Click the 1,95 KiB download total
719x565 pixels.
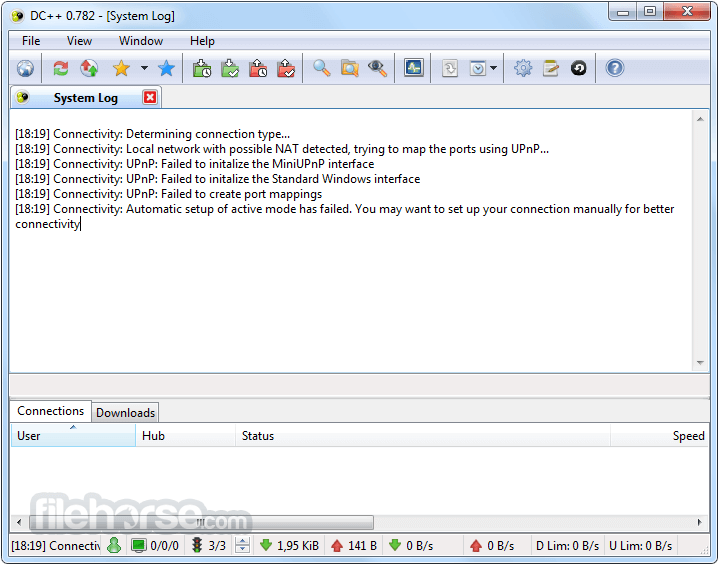[x=290, y=546]
